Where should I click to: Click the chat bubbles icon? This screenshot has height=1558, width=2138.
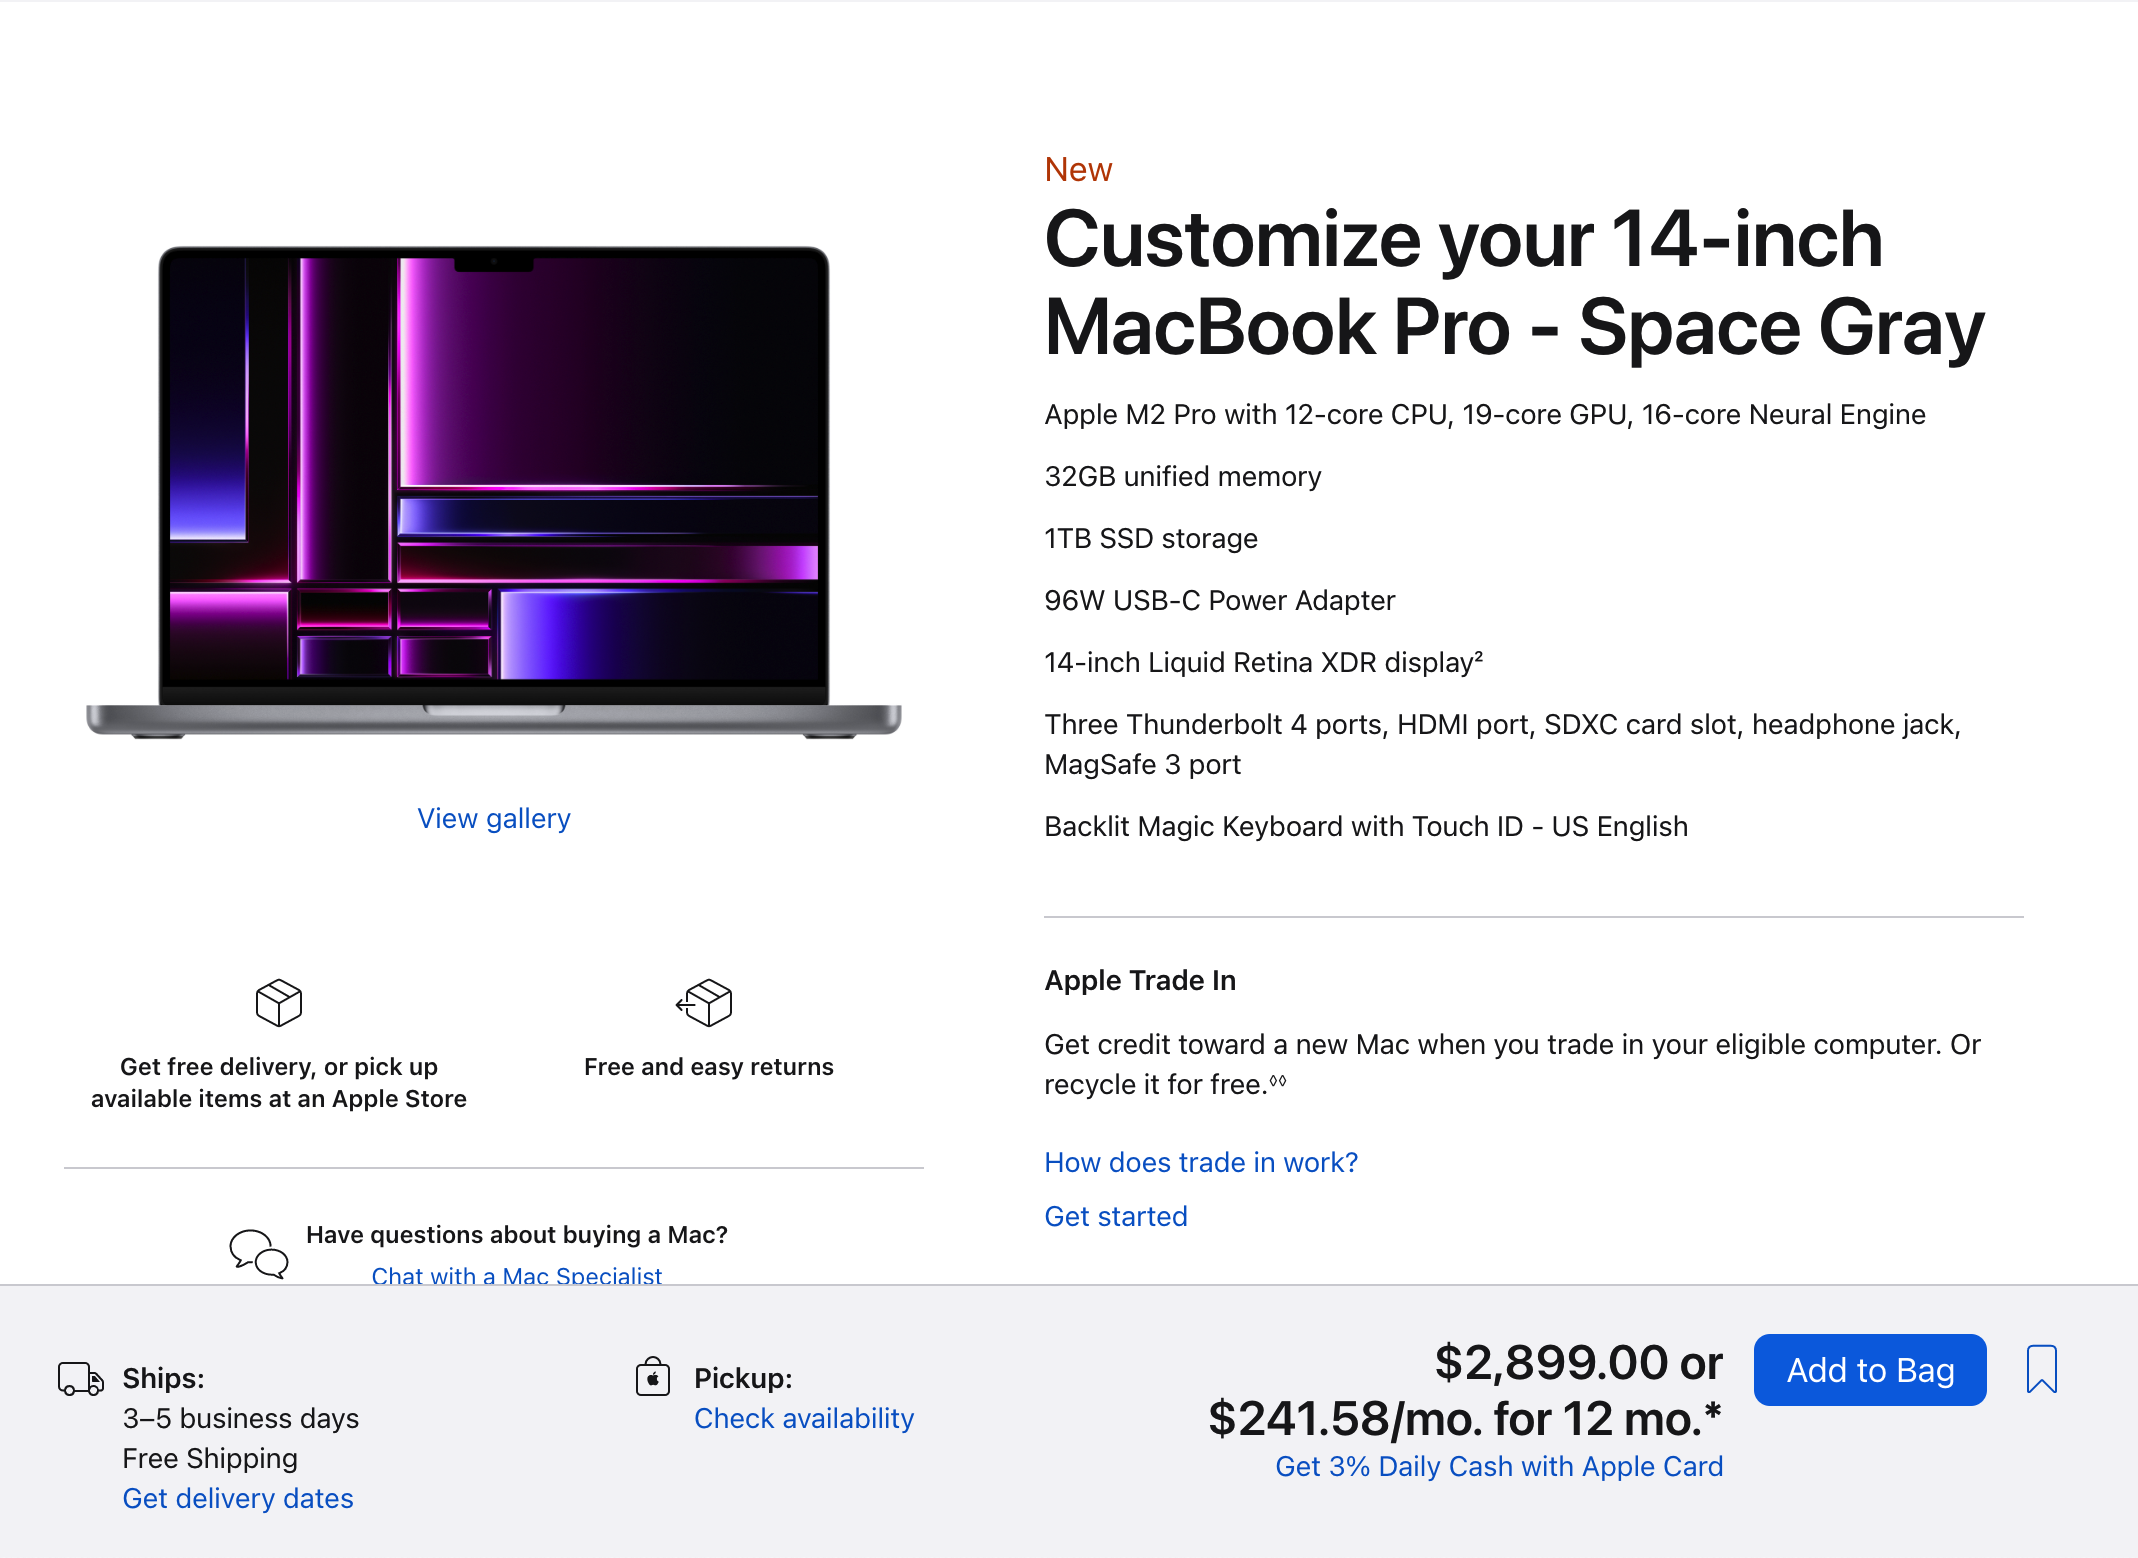259,1253
